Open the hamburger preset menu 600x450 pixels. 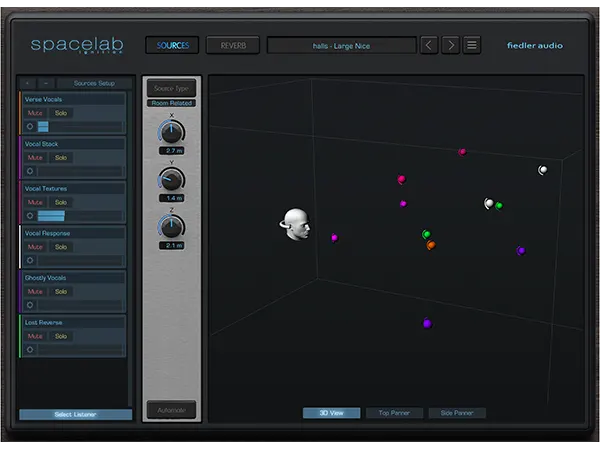[472, 46]
